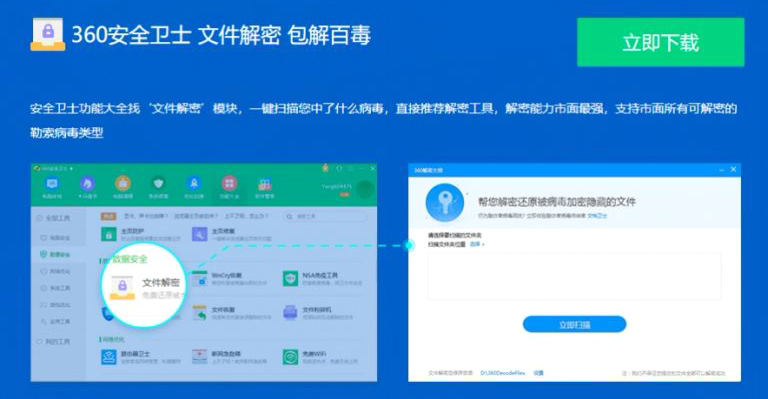Click the tool search input field
The width and height of the screenshot is (768, 399).
point(325,216)
